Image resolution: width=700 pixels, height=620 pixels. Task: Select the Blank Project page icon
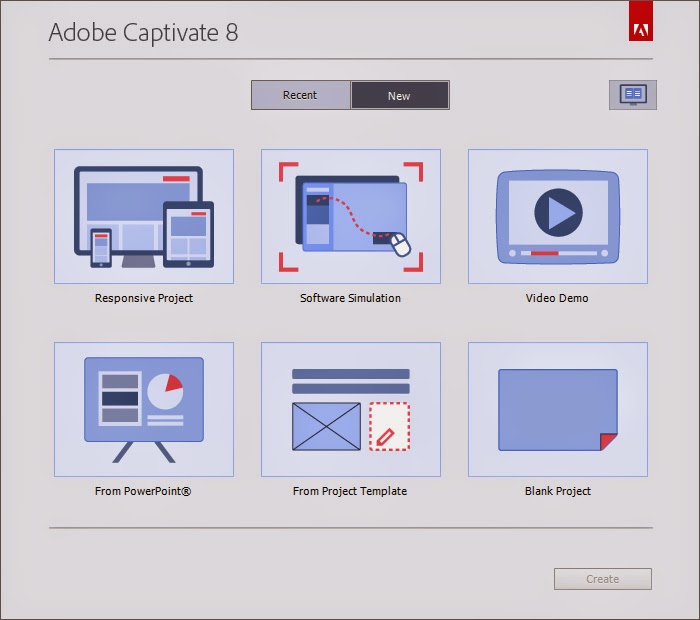[558, 409]
